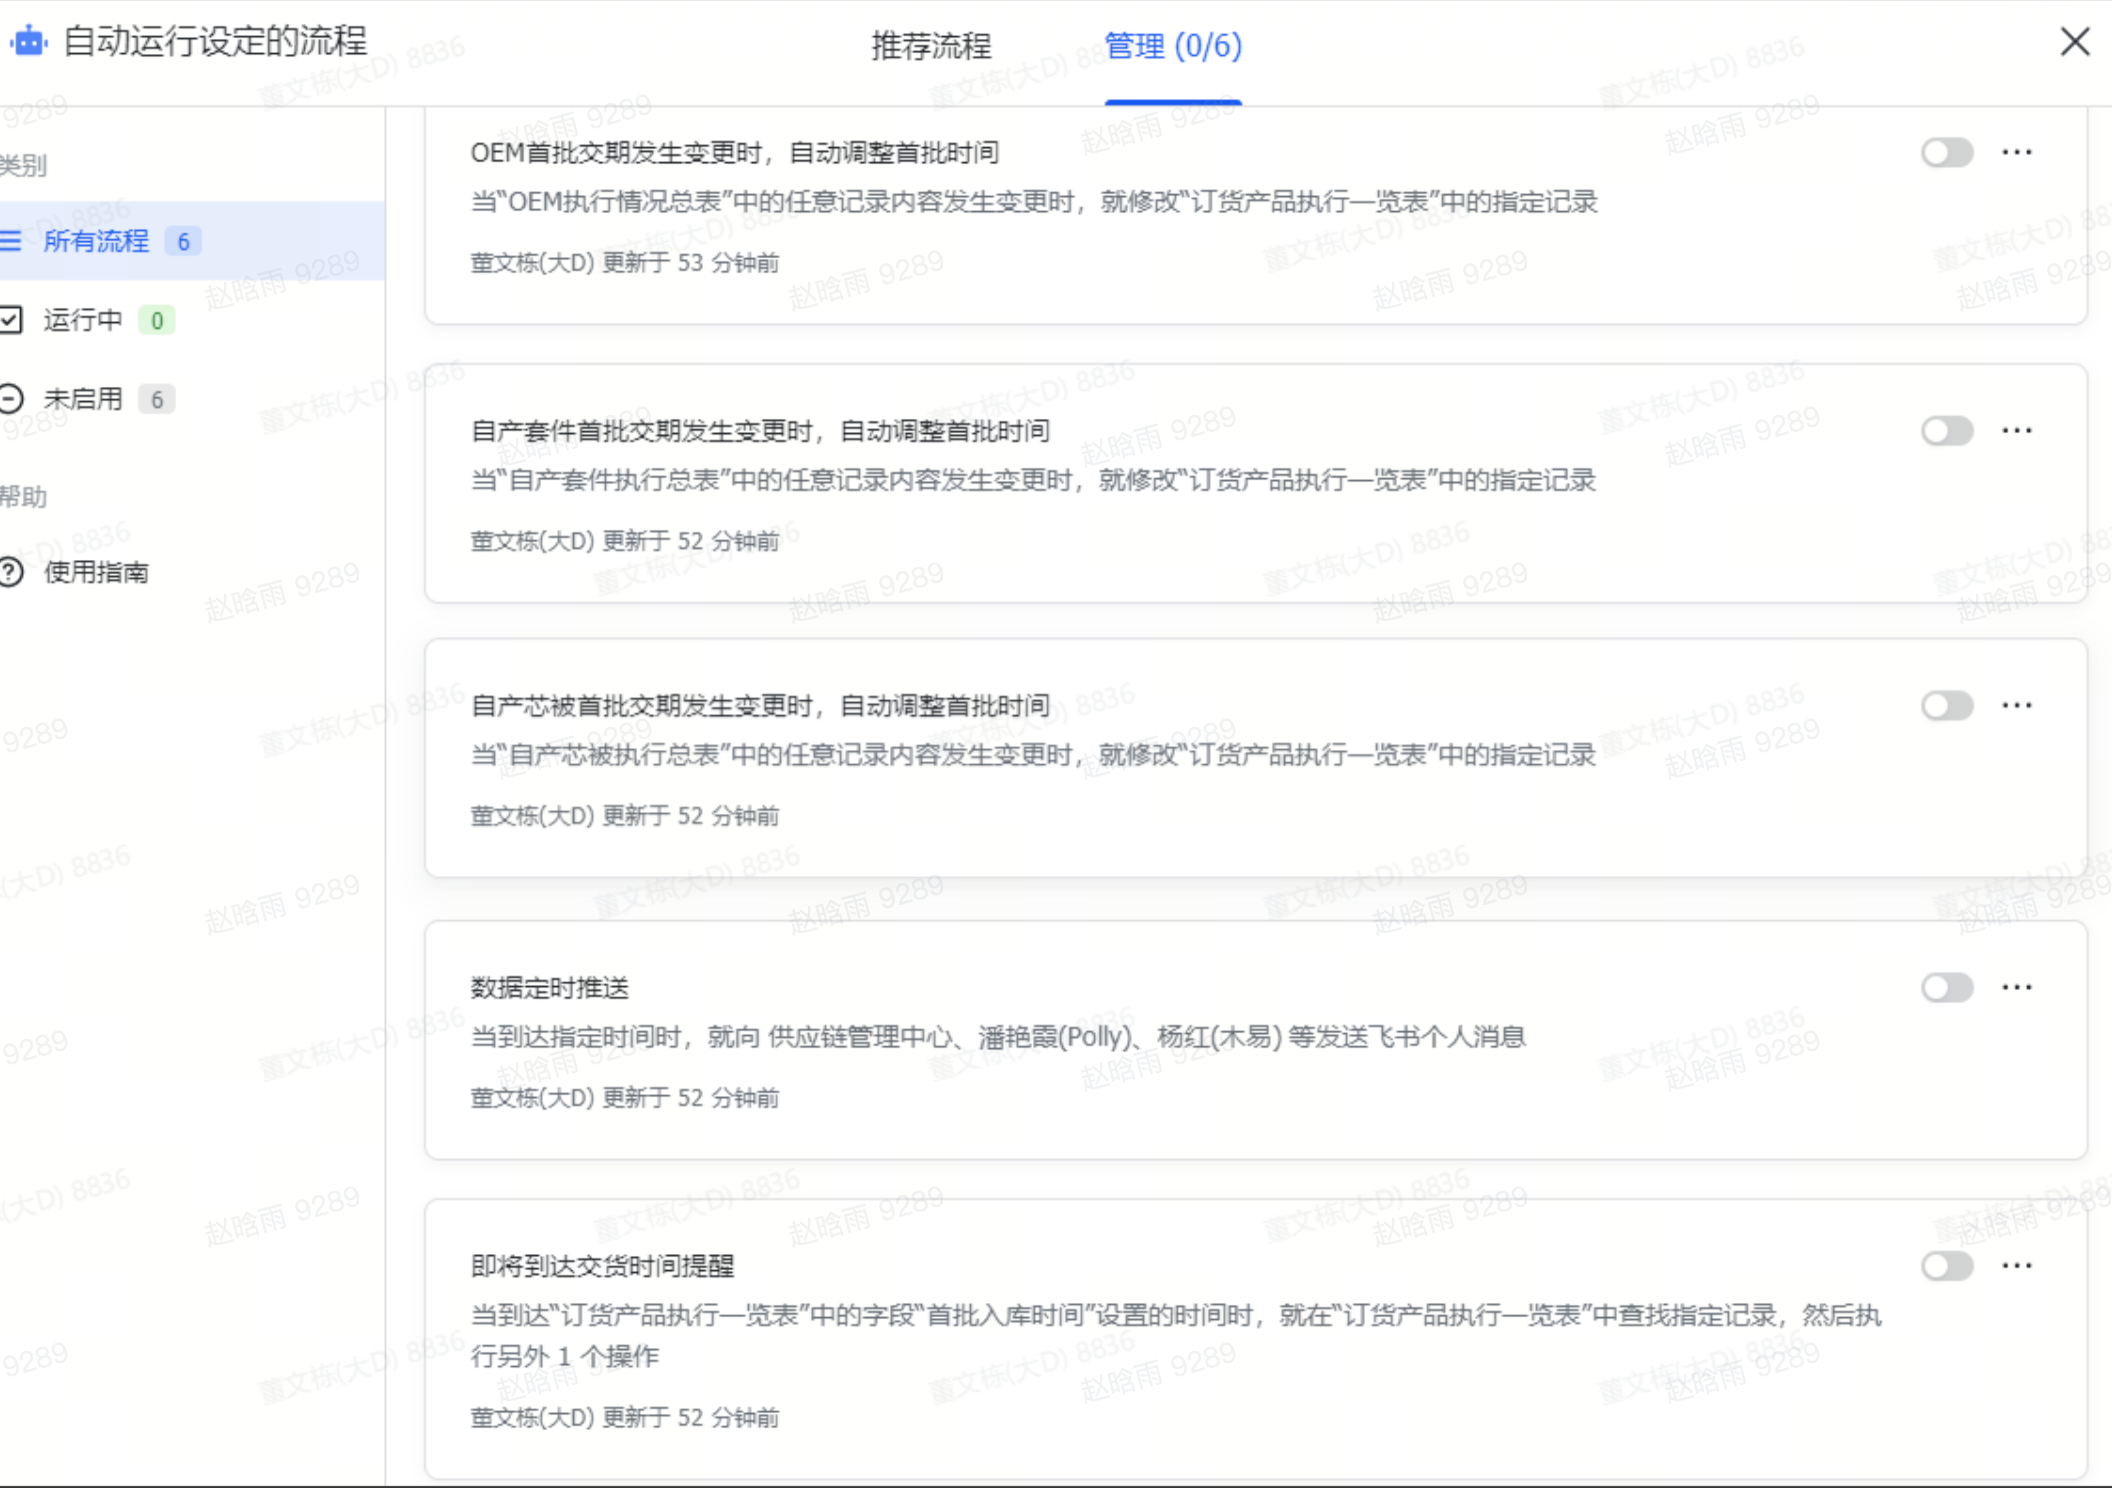Open more options for 自产套件 flow
Image resolution: width=2112 pixels, height=1488 pixels.
pos(2016,430)
